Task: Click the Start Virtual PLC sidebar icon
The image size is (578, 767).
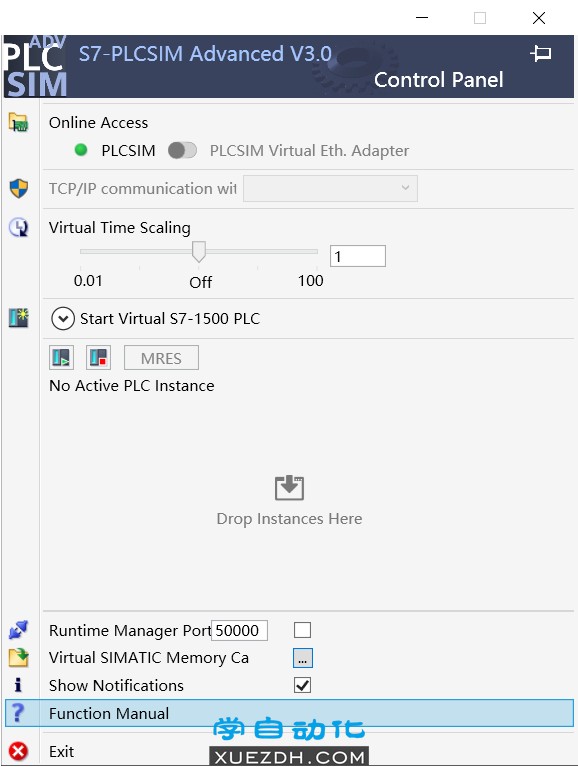Action: pos(19,318)
